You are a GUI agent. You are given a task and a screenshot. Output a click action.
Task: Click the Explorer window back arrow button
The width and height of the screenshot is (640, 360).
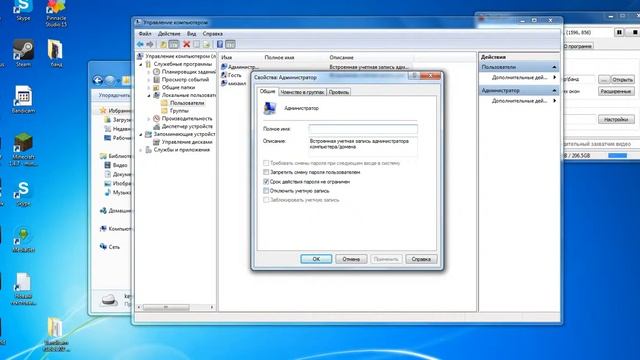98,80
